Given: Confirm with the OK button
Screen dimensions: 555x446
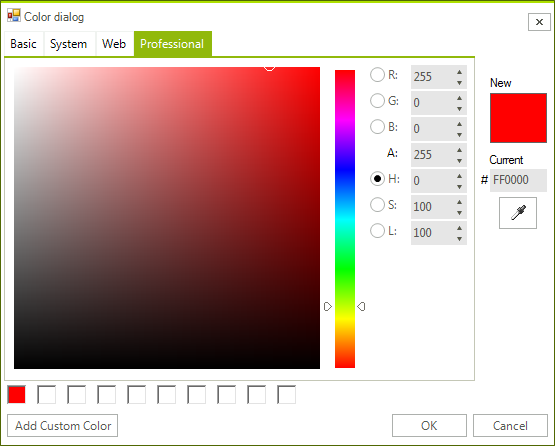Looking at the screenshot, I should click(429, 425).
